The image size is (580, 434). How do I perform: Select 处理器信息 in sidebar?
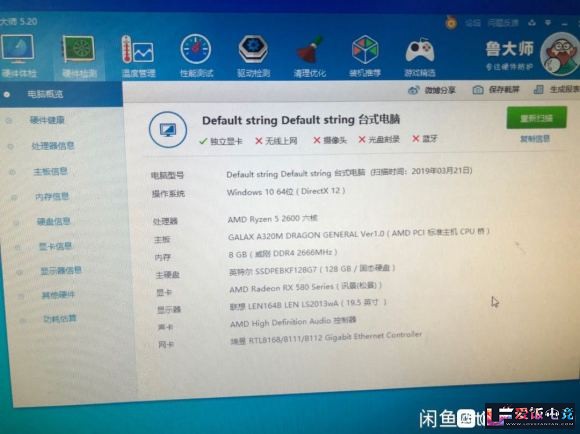tap(53, 146)
